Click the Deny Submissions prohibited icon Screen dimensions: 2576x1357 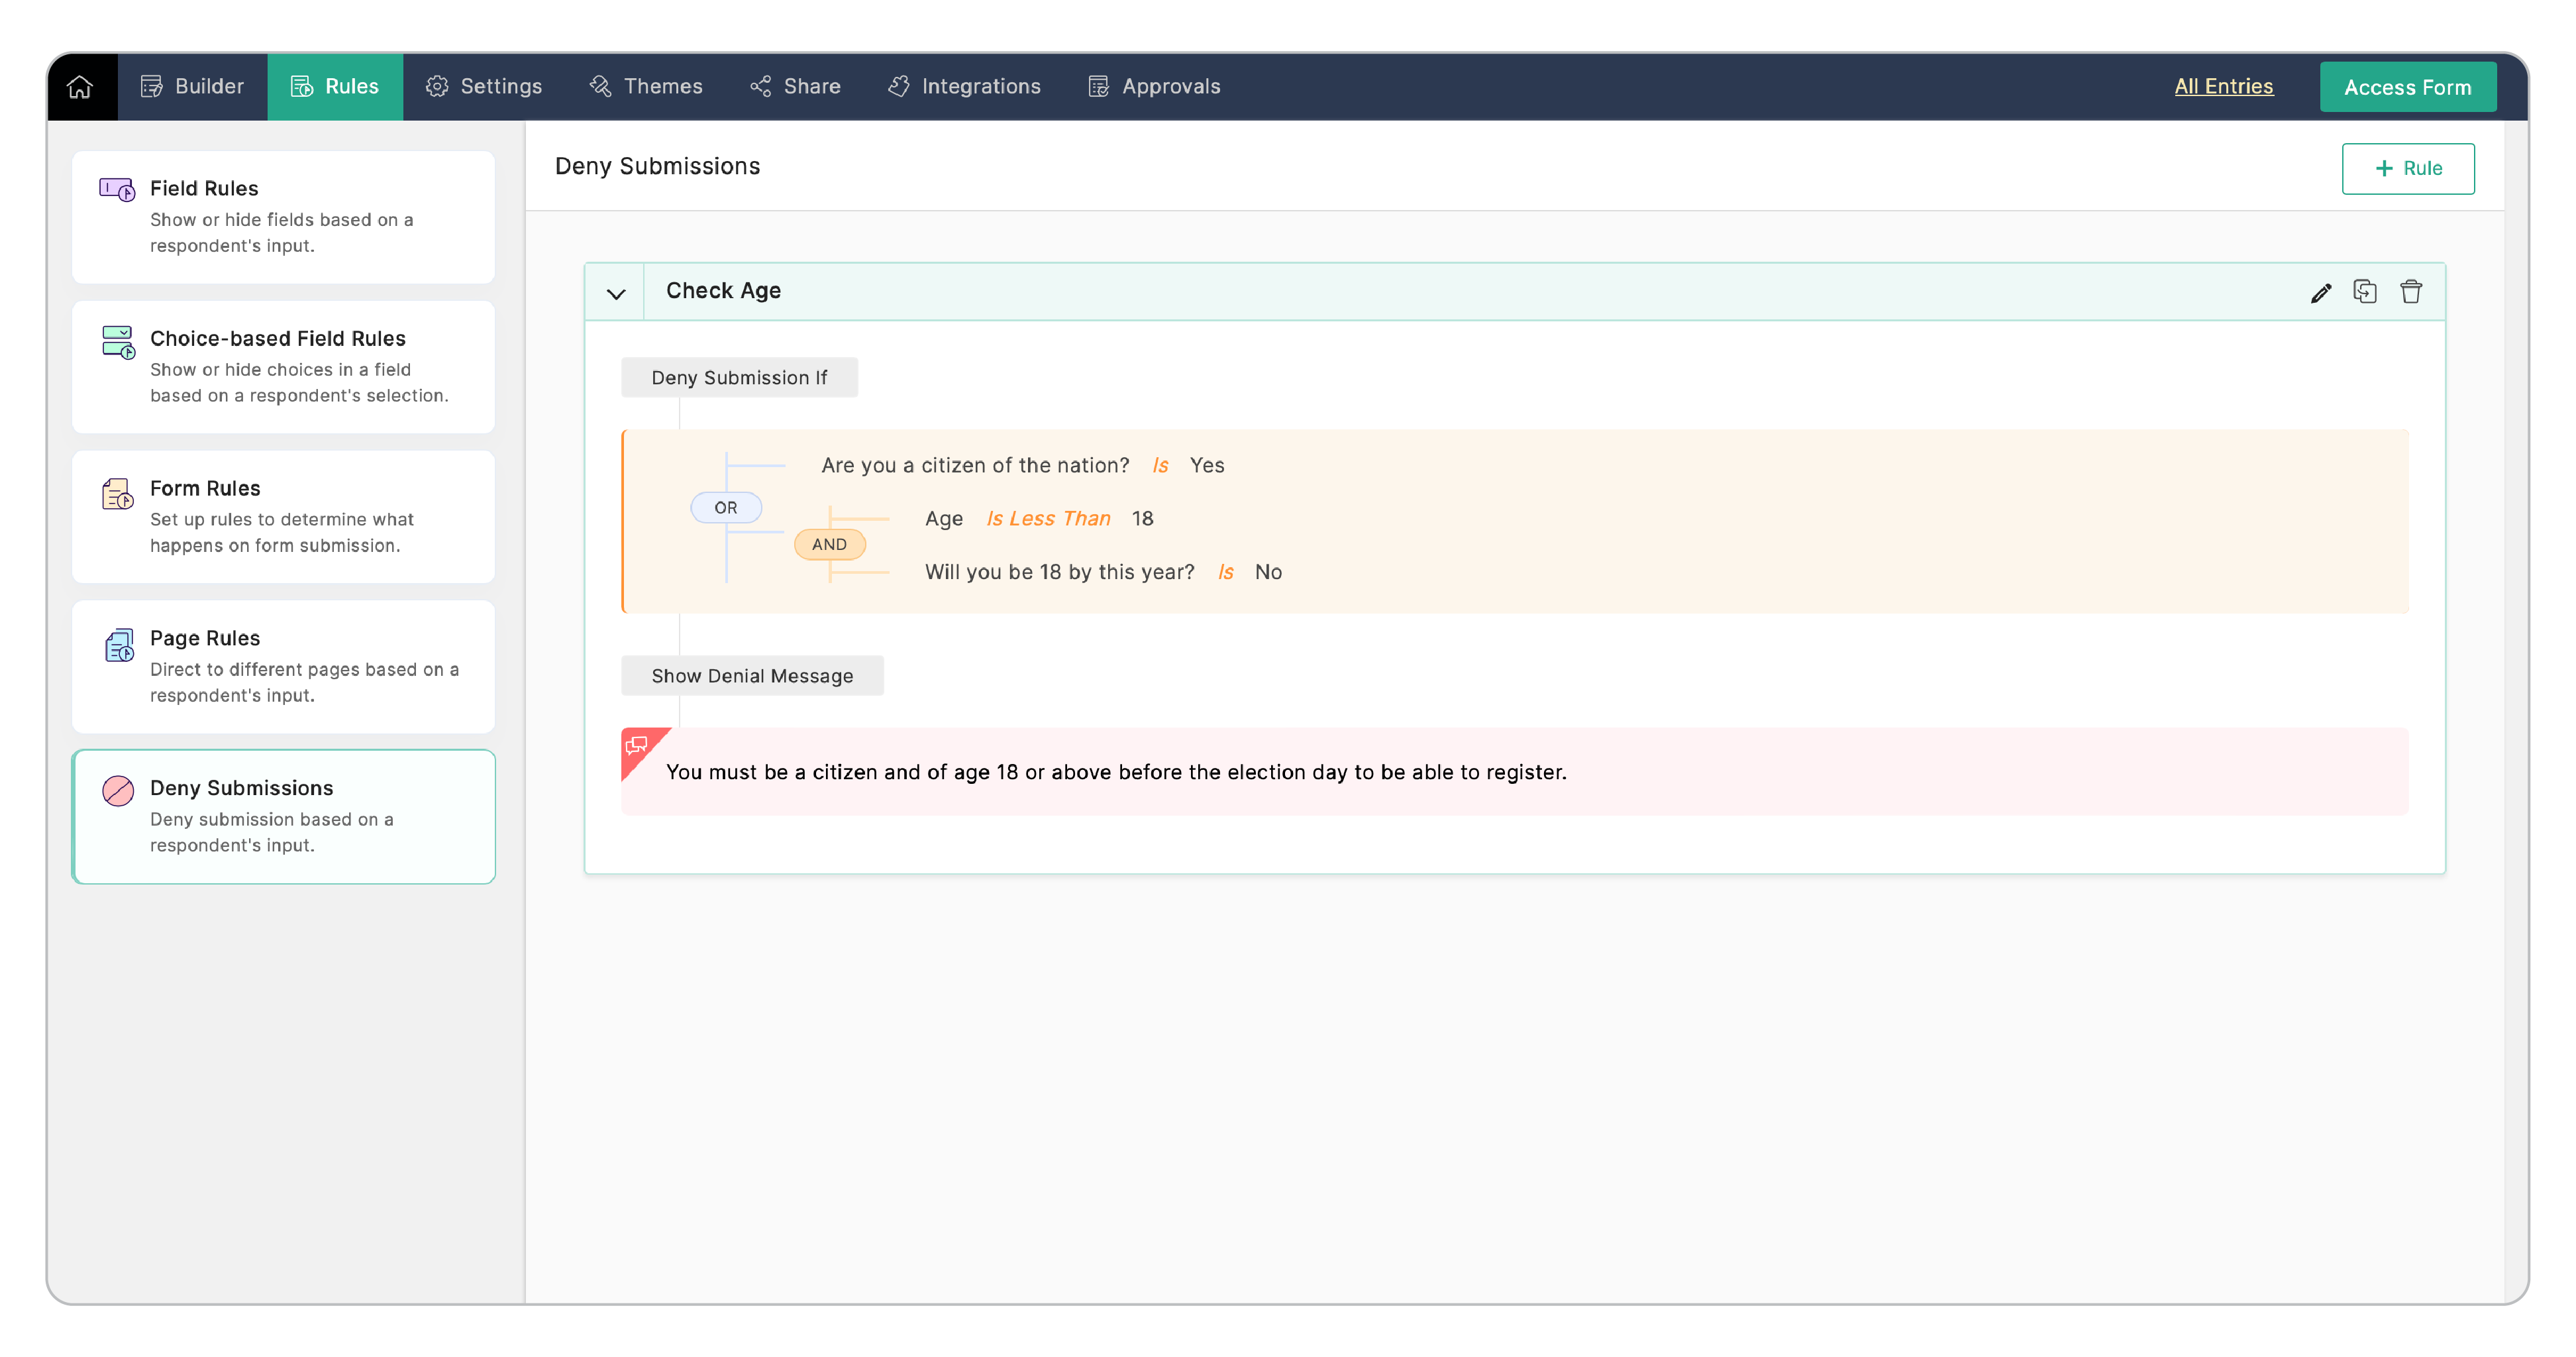118,790
